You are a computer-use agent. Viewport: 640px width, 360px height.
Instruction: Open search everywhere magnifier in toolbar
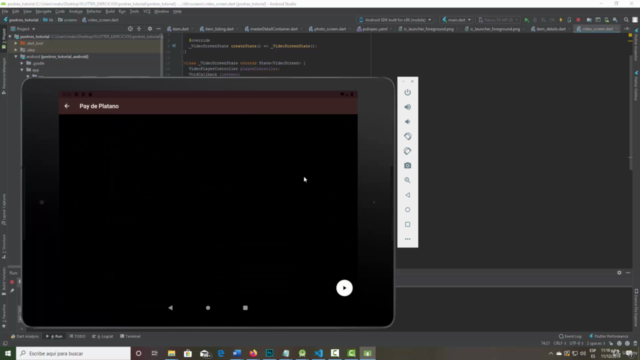coord(626,20)
